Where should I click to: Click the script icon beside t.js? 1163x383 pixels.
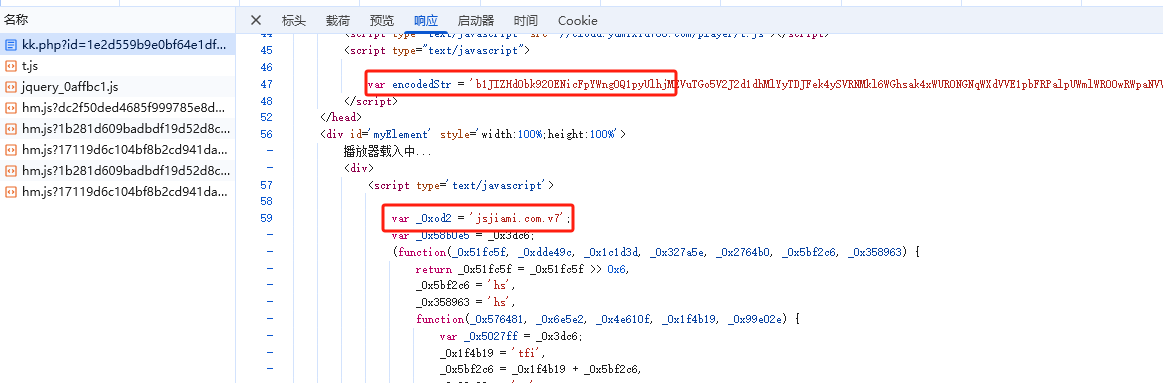pyautogui.click(x=10, y=65)
